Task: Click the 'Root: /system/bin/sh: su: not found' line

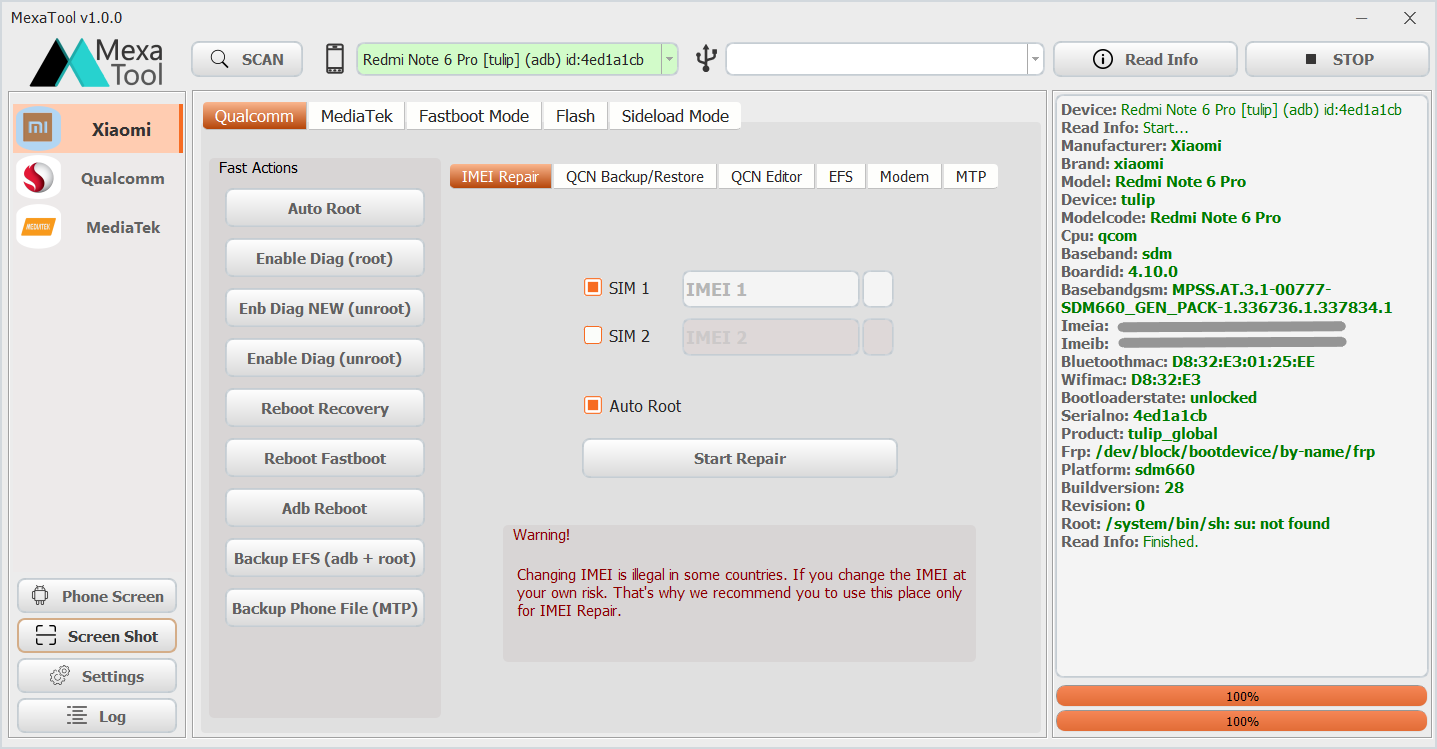Action: (1195, 523)
